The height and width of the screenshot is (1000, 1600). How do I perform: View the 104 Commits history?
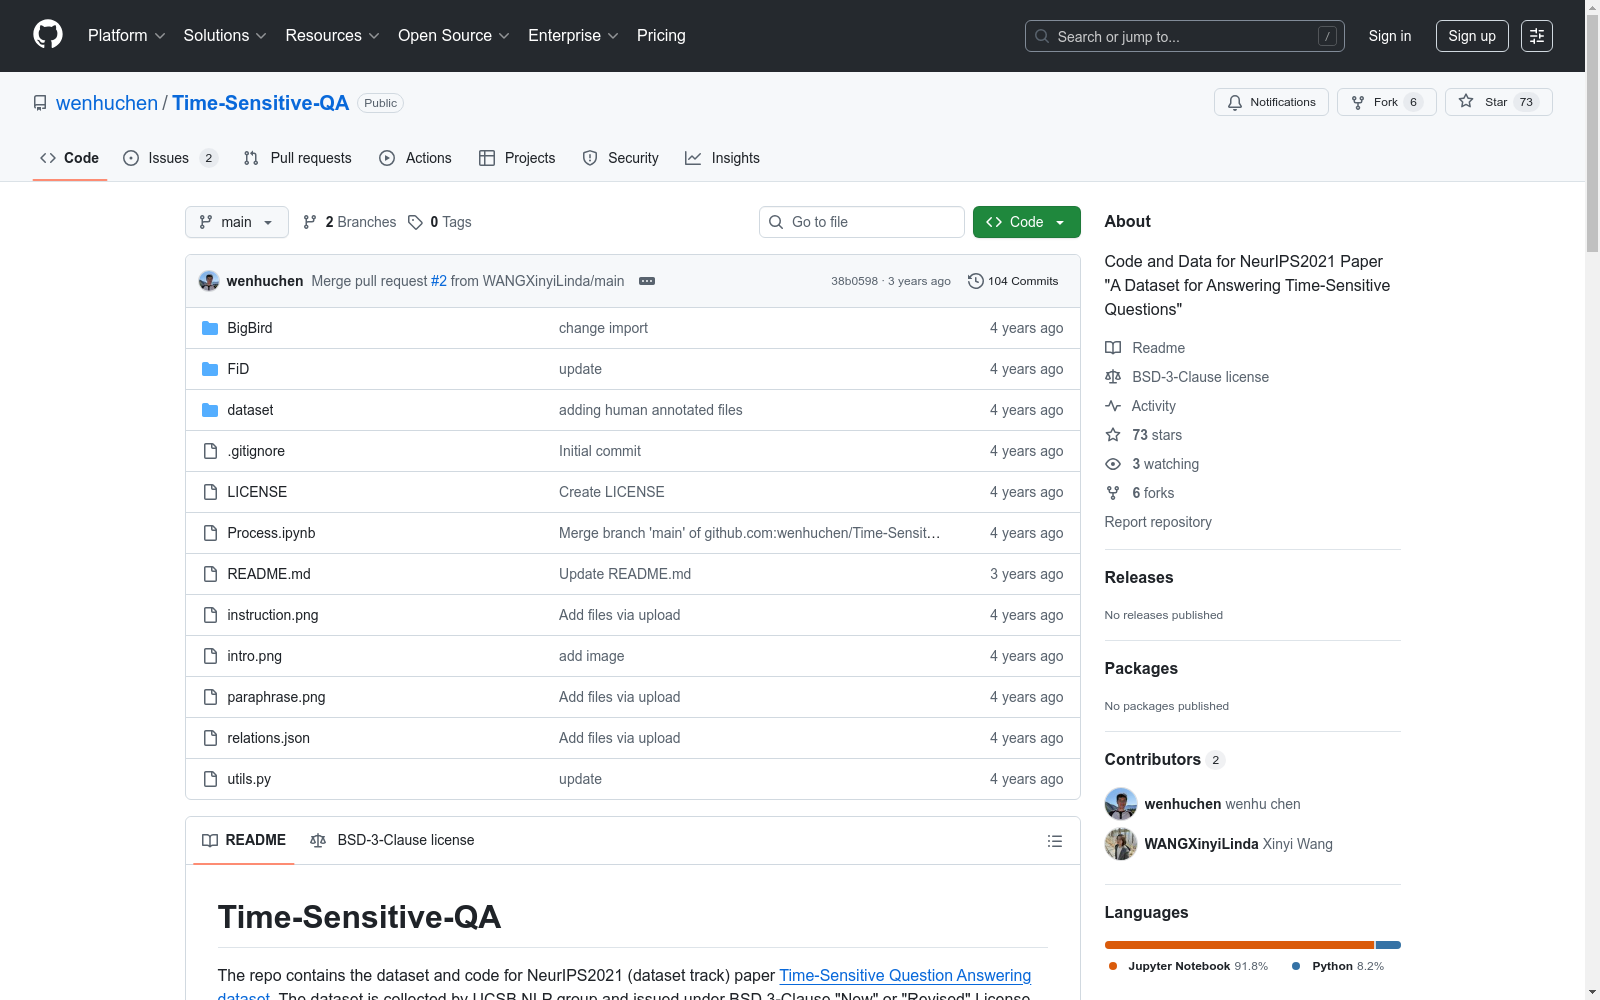pyautogui.click(x=1013, y=281)
